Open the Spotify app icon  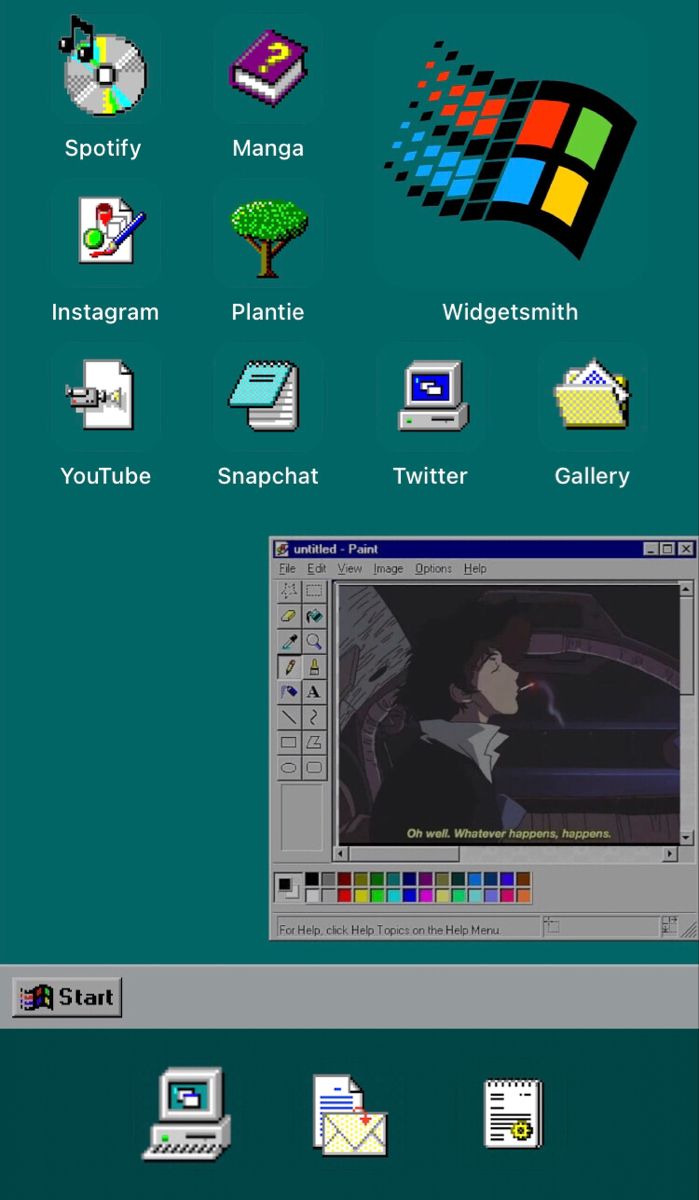pyautogui.click(x=103, y=72)
